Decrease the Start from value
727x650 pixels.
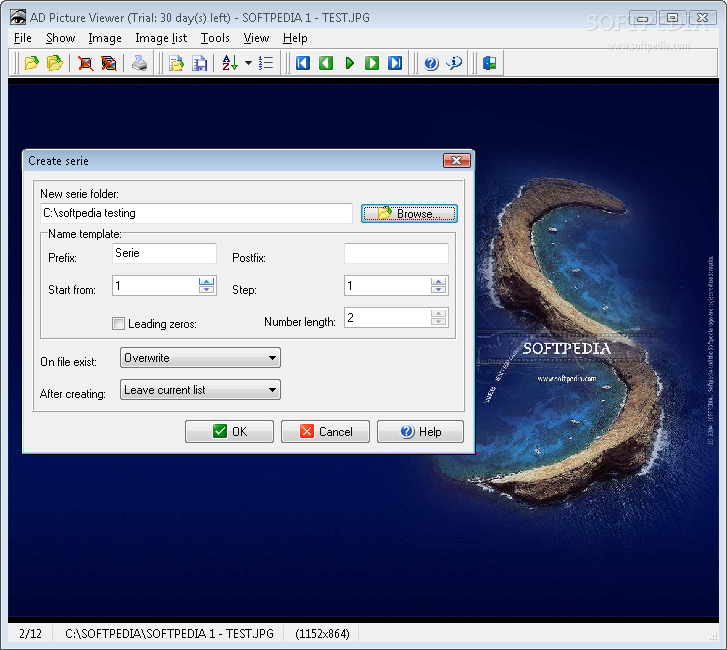pyautogui.click(x=206, y=289)
